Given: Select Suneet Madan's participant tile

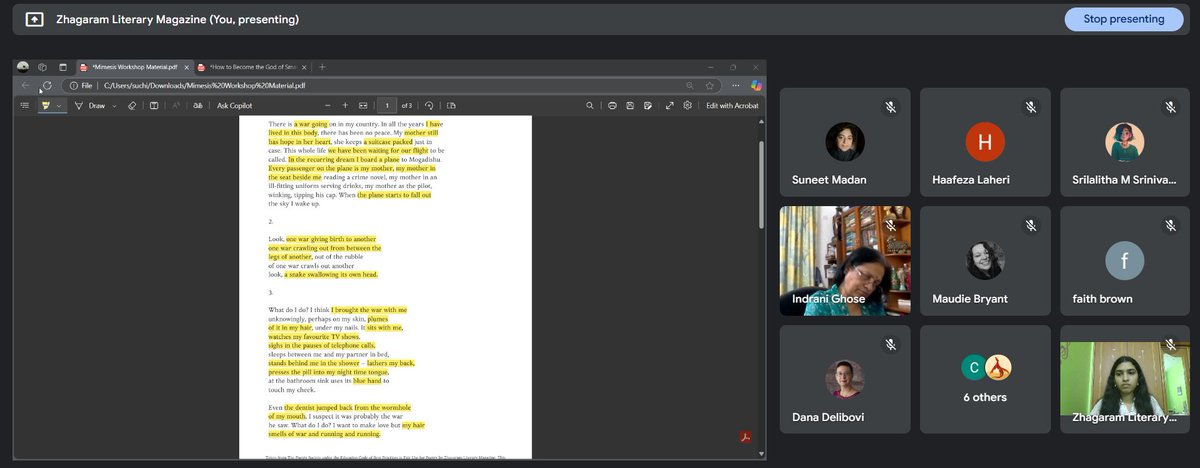Looking at the screenshot, I should [x=845, y=142].
